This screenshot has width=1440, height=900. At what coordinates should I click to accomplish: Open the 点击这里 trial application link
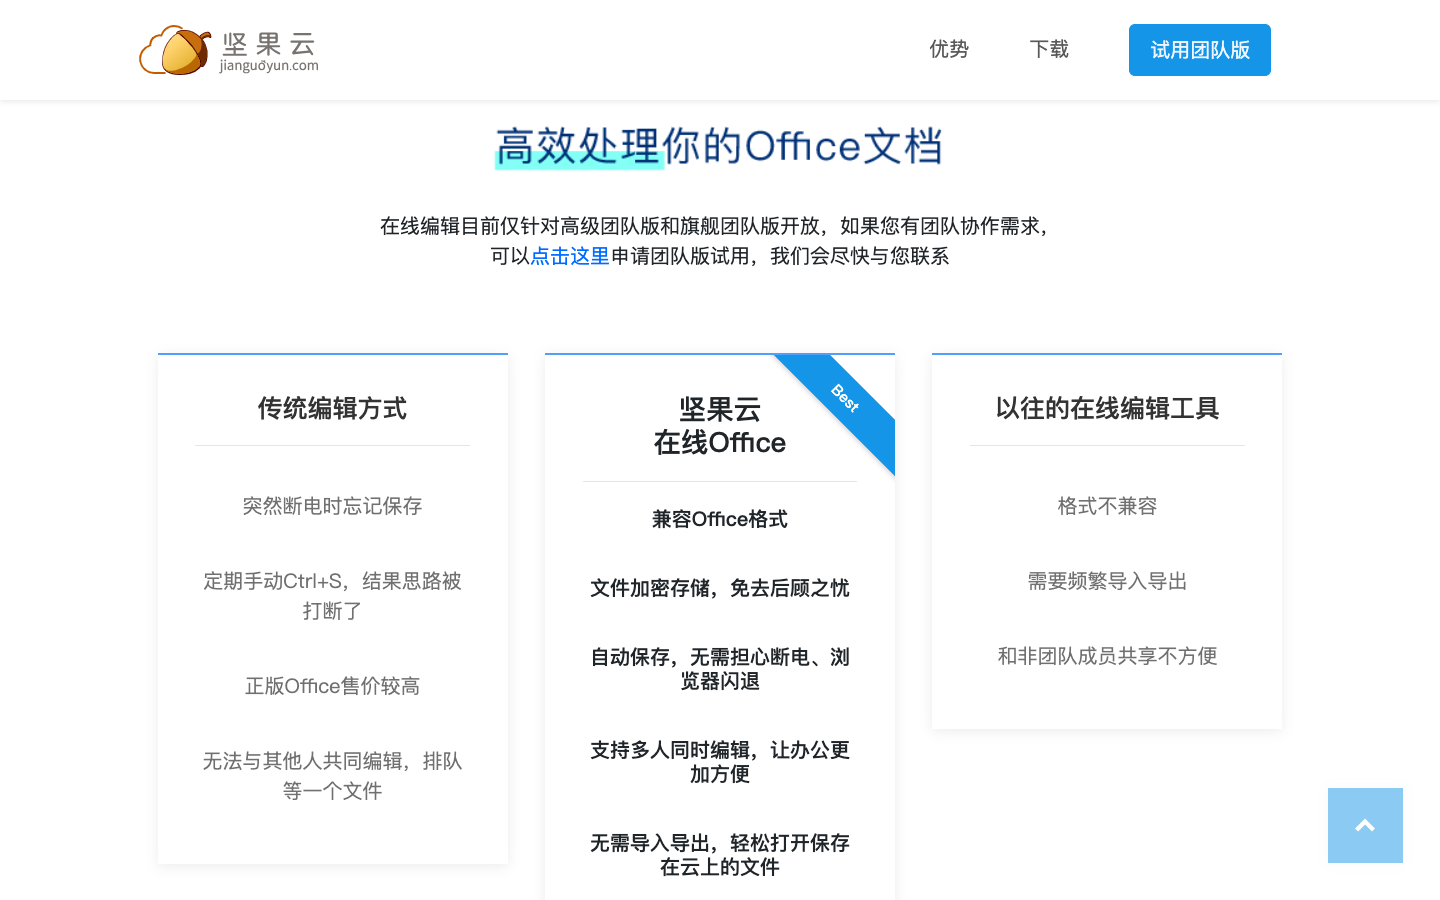[x=568, y=256]
